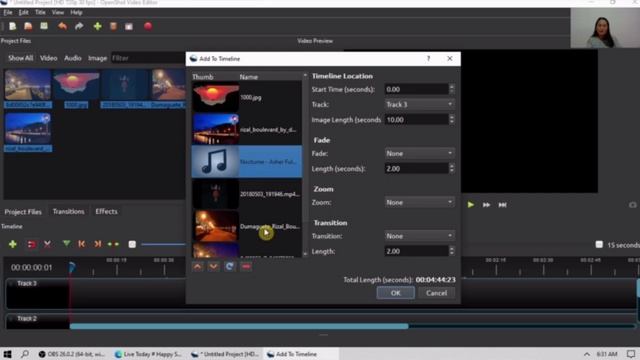Viewport: 640px width, 360px height.
Task: Remove selected file with red minus icon
Action: pyautogui.click(x=246, y=267)
